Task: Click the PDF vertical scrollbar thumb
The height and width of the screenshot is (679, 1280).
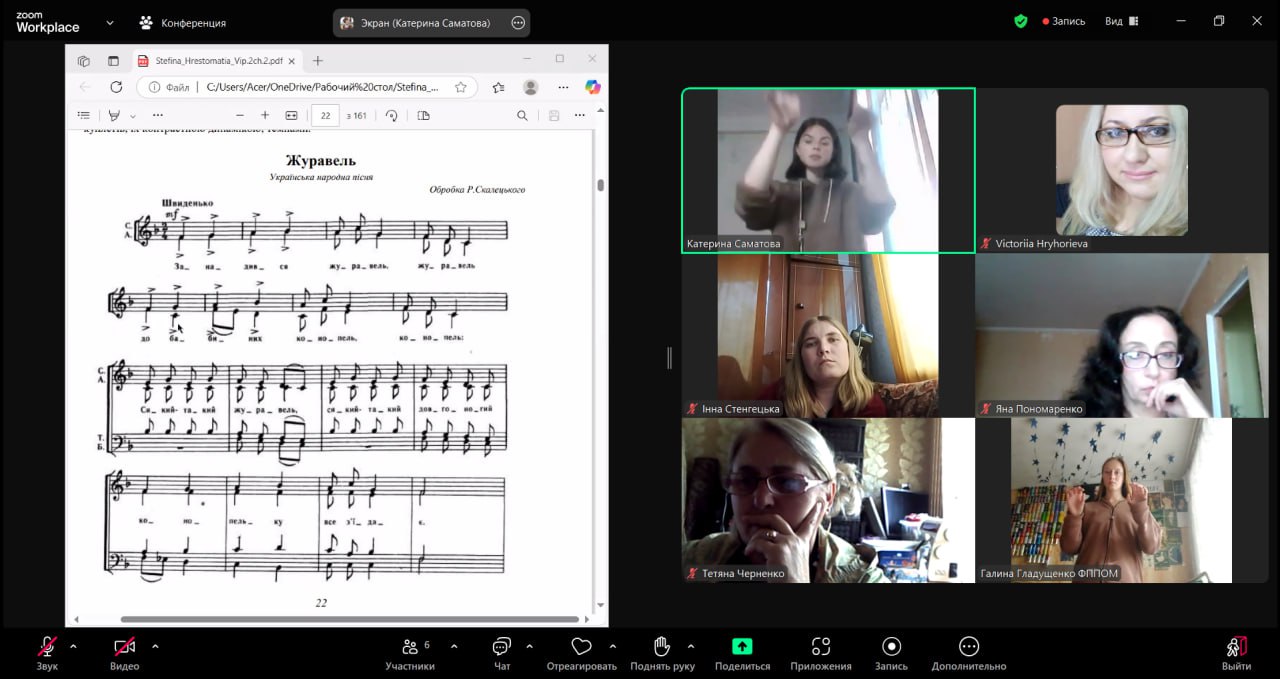Action: point(600,185)
